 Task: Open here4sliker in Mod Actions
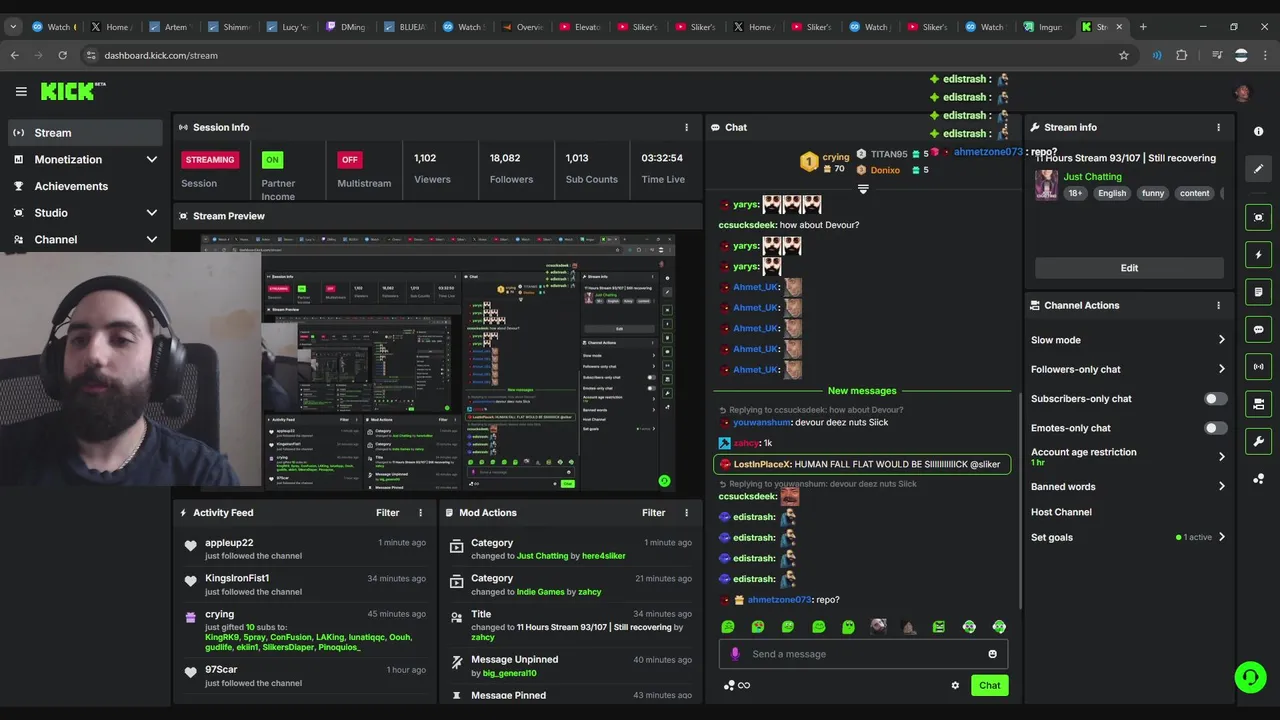click(603, 556)
